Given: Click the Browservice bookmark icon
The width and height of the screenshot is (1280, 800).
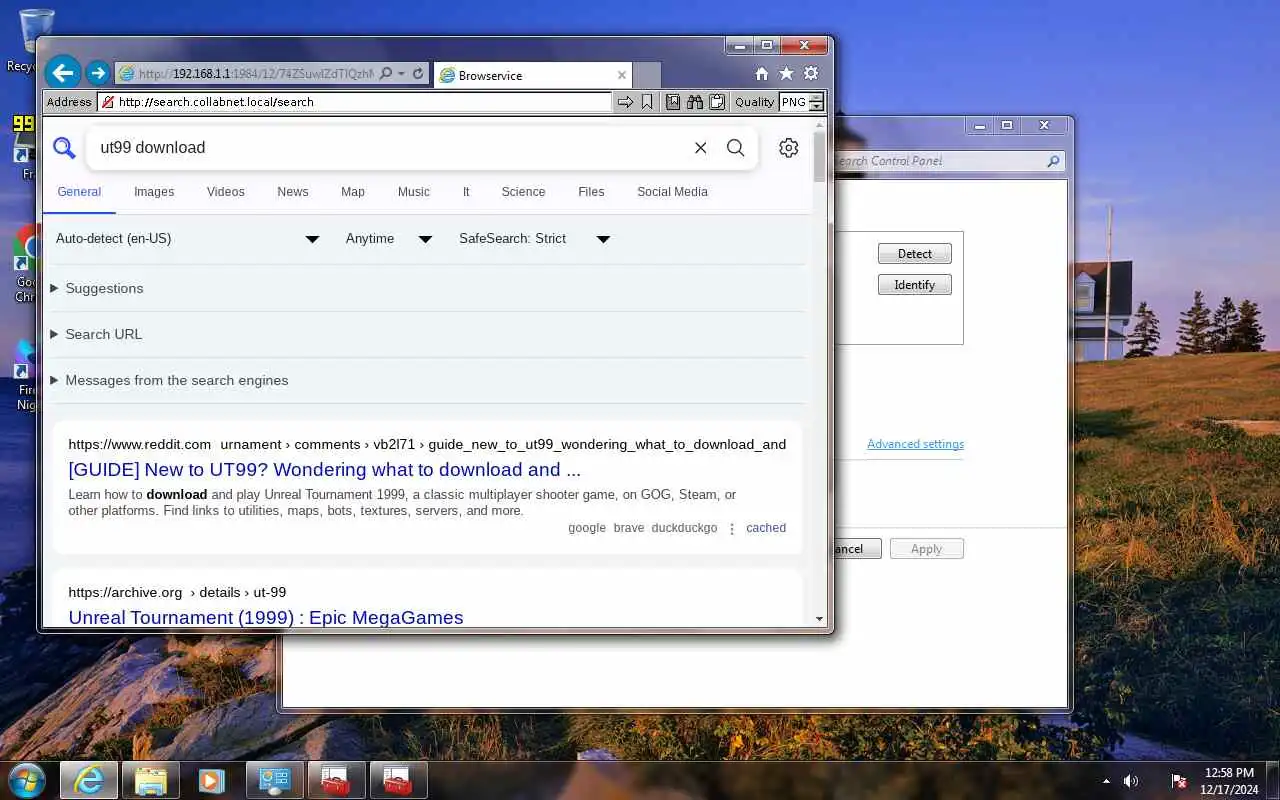Looking at the screenshot, I should coord(647,102).
